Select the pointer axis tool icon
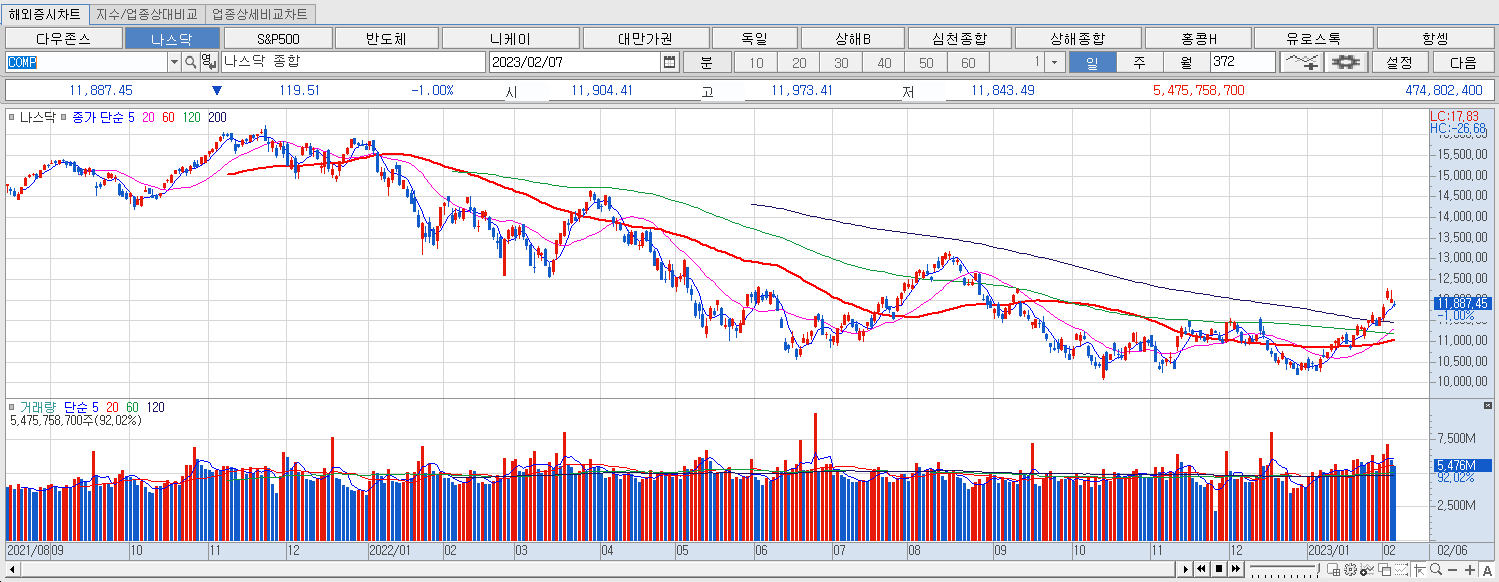This screenshot has width=1499, height=582. tap(1419, 570)
